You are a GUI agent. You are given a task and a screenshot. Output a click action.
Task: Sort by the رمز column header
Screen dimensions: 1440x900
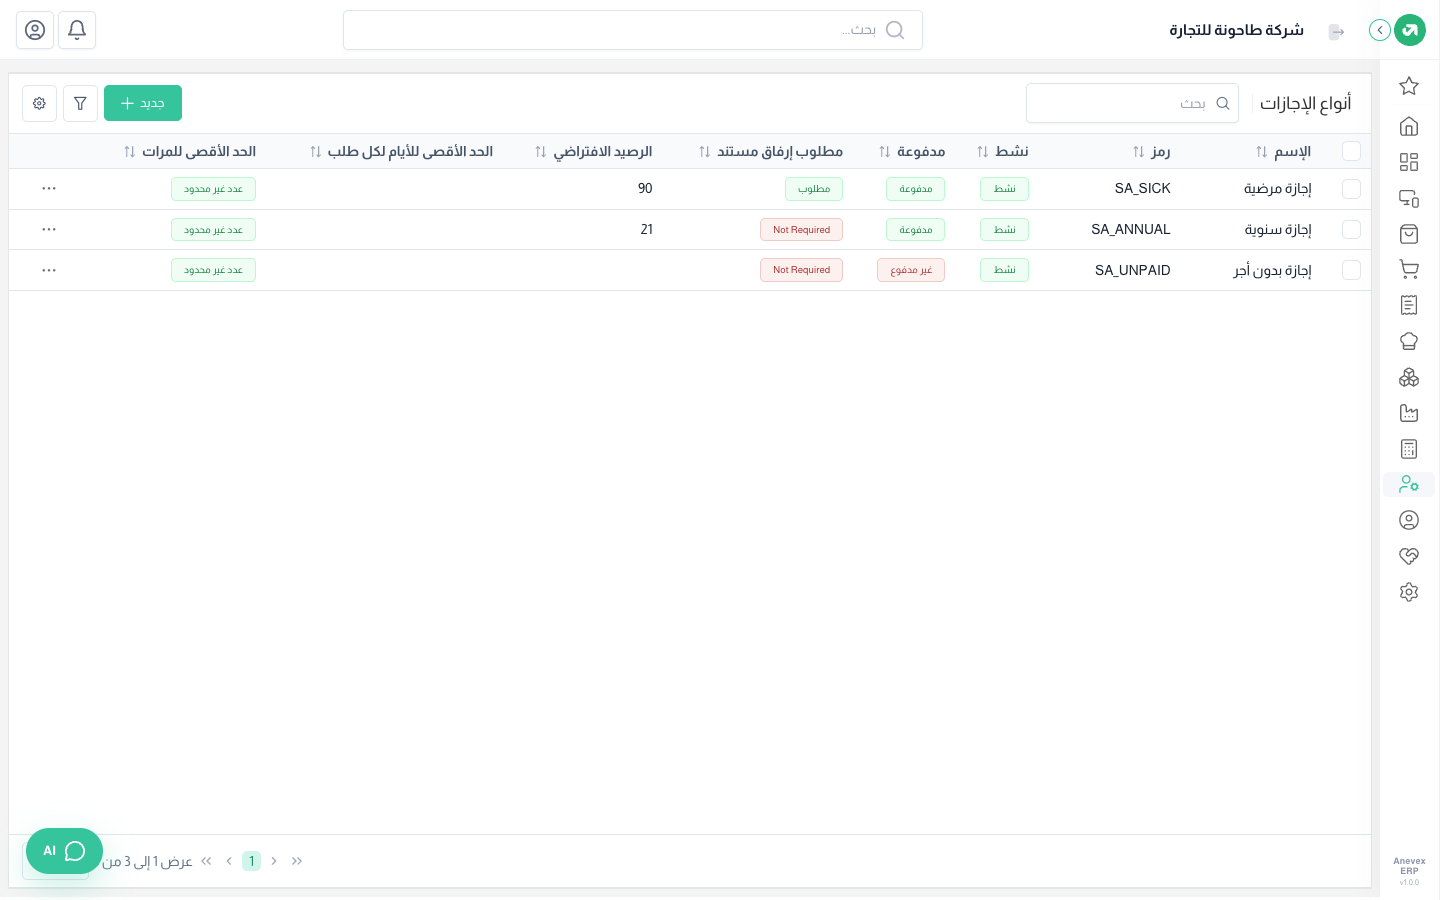[1151, 151]
